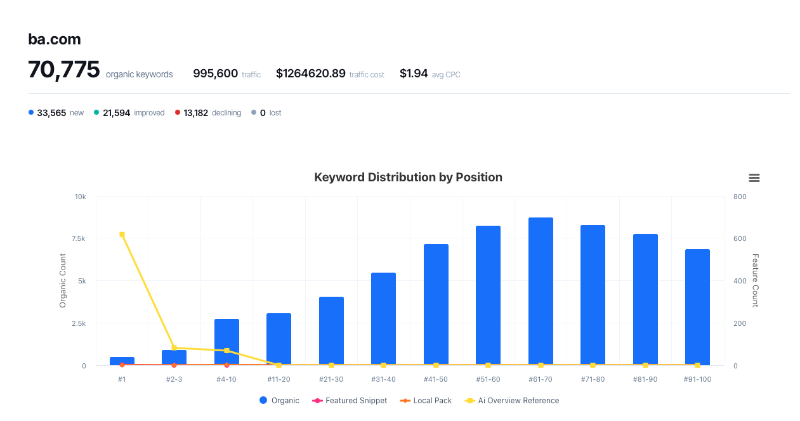Screen dimensions: 800x421
Task: Click the #81-90 position organic bar
Action: [645, 300]
